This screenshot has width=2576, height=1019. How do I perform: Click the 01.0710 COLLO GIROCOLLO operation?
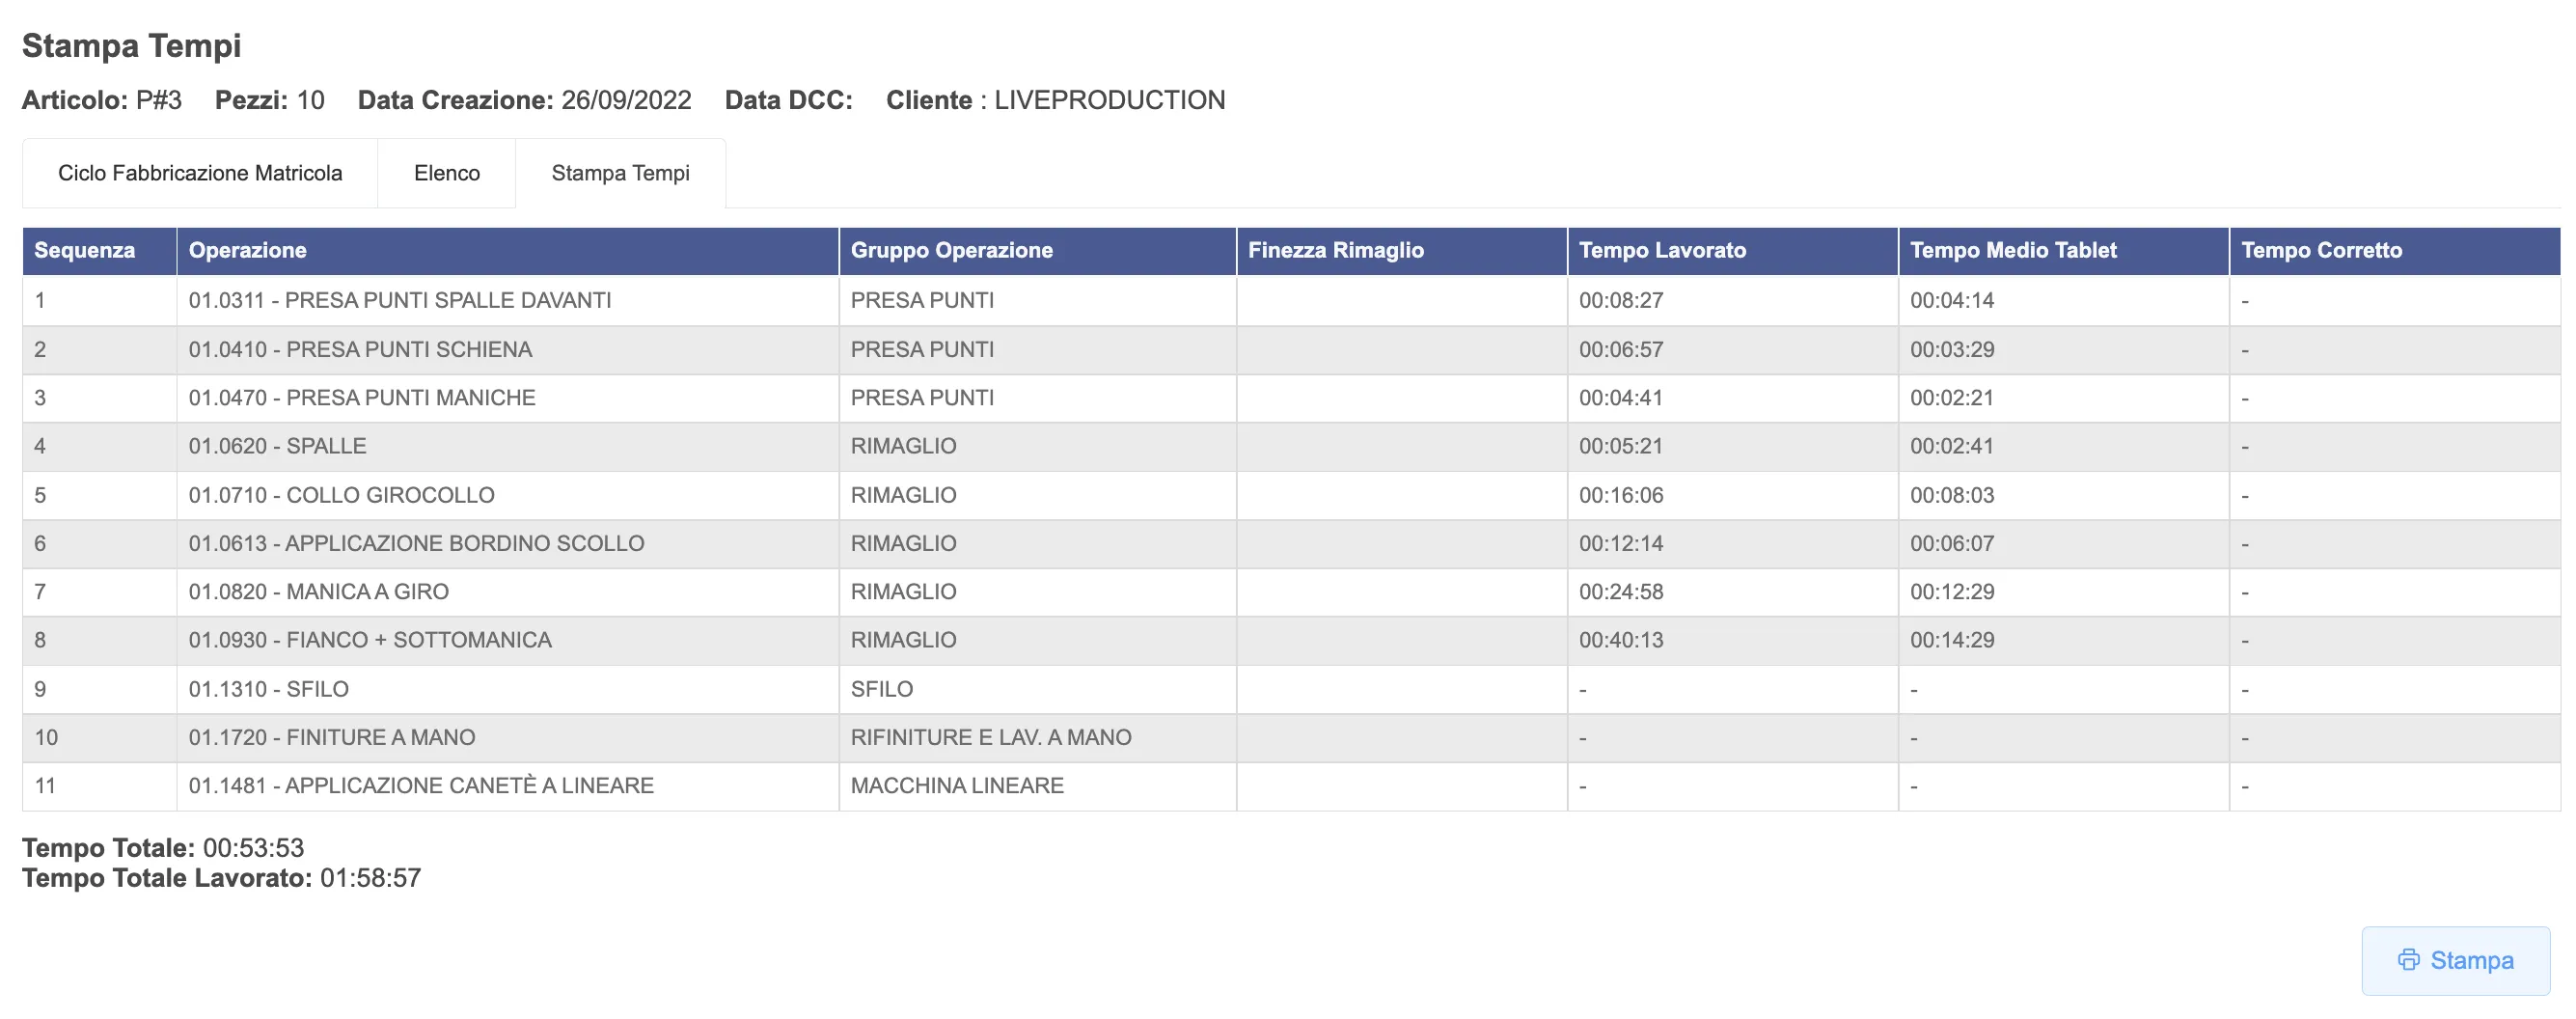tap(341, 495)
